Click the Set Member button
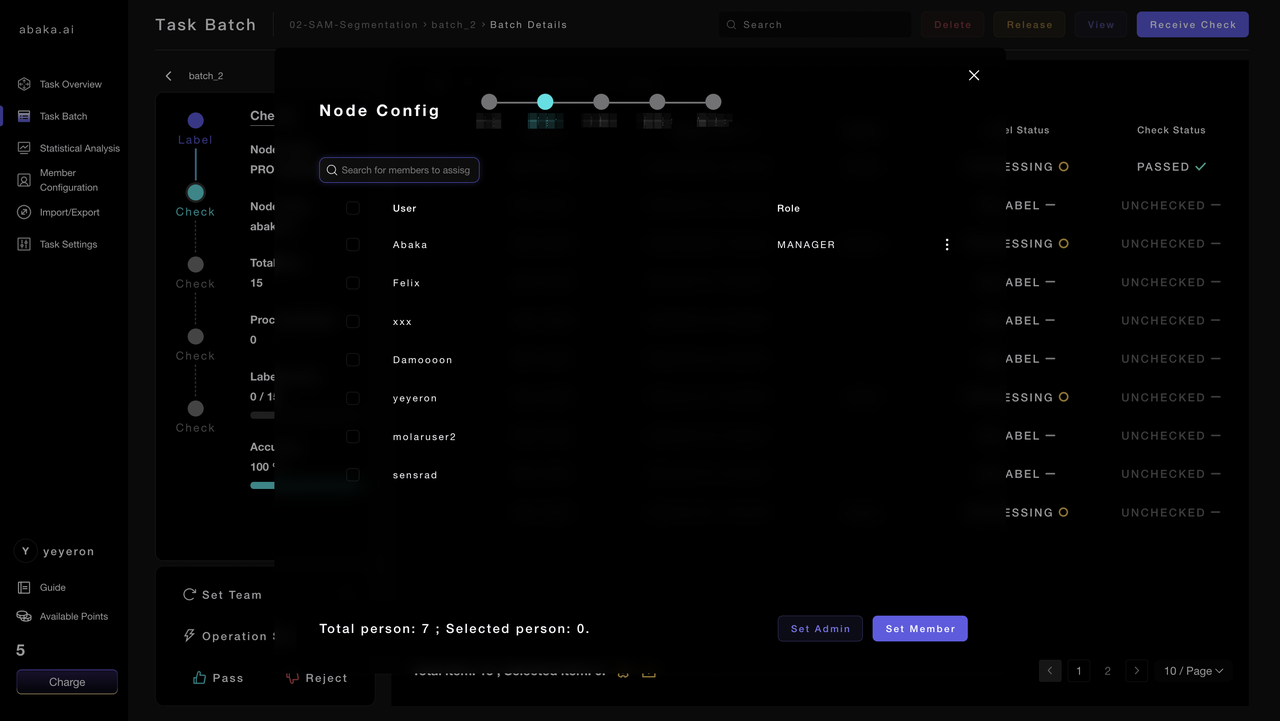 coord(919,628)
